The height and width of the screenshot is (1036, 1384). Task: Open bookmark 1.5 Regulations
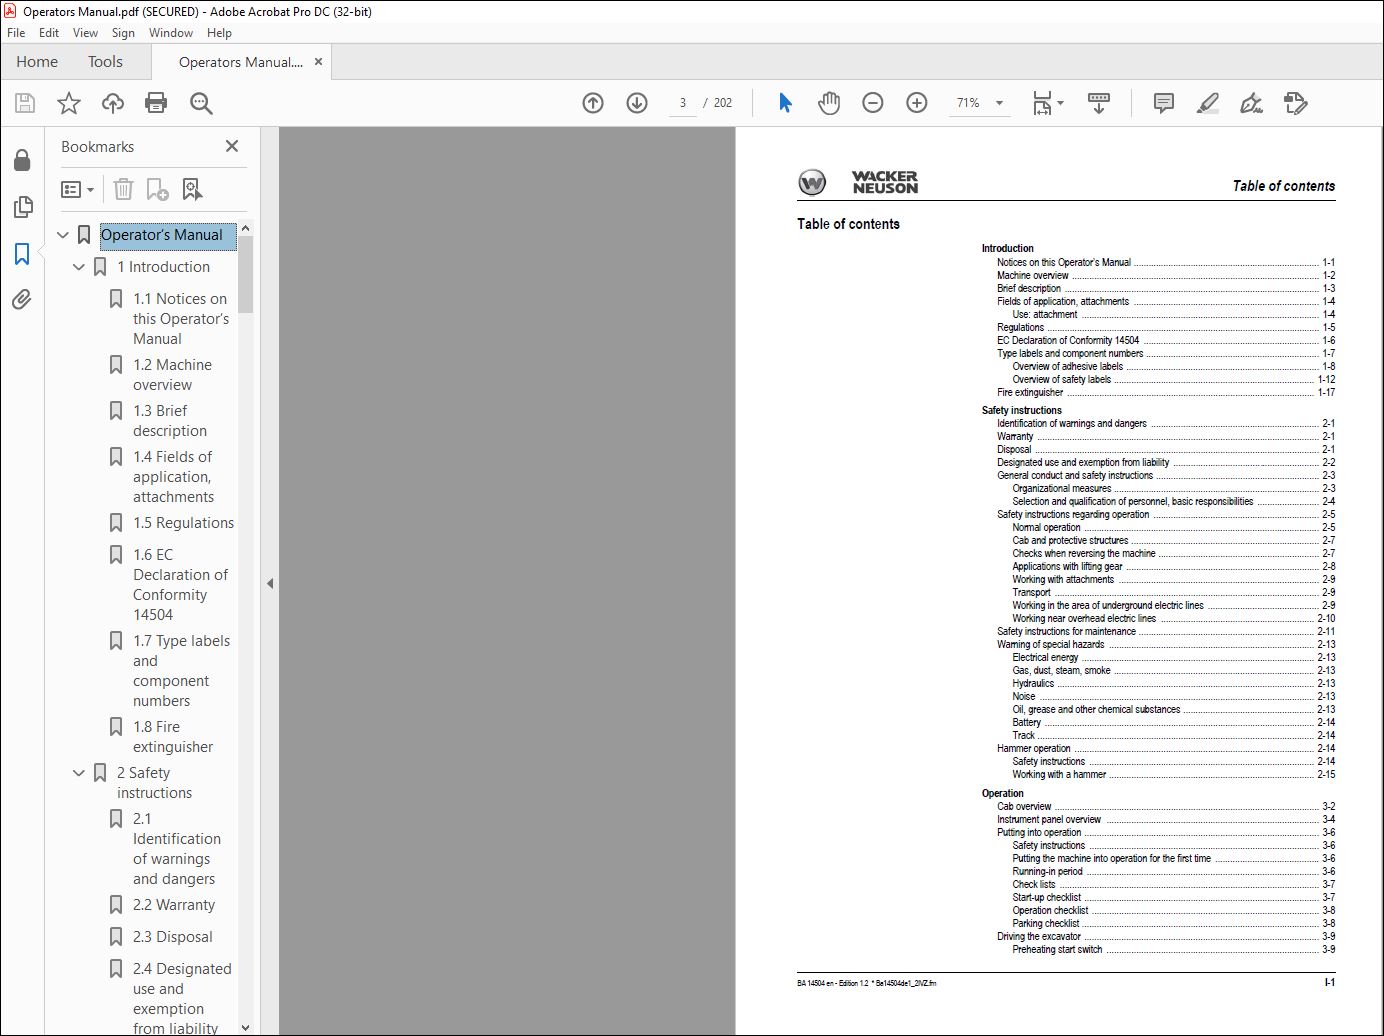coord(183,523)
